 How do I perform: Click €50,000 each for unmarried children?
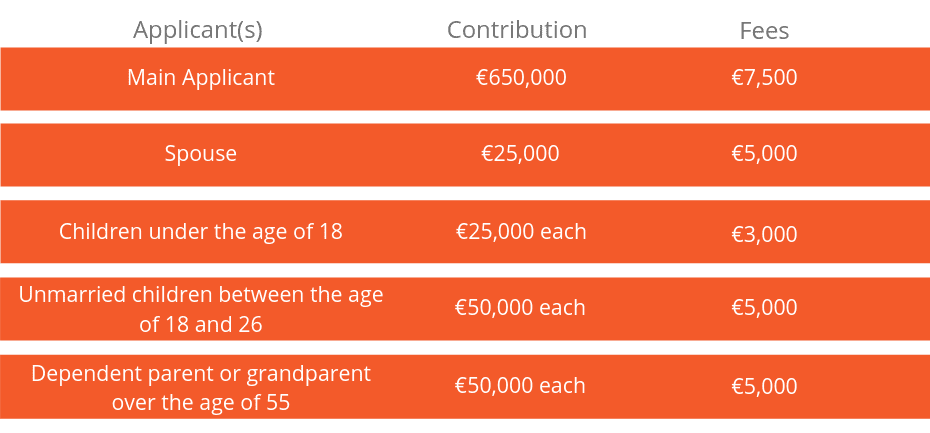point(520,308)
